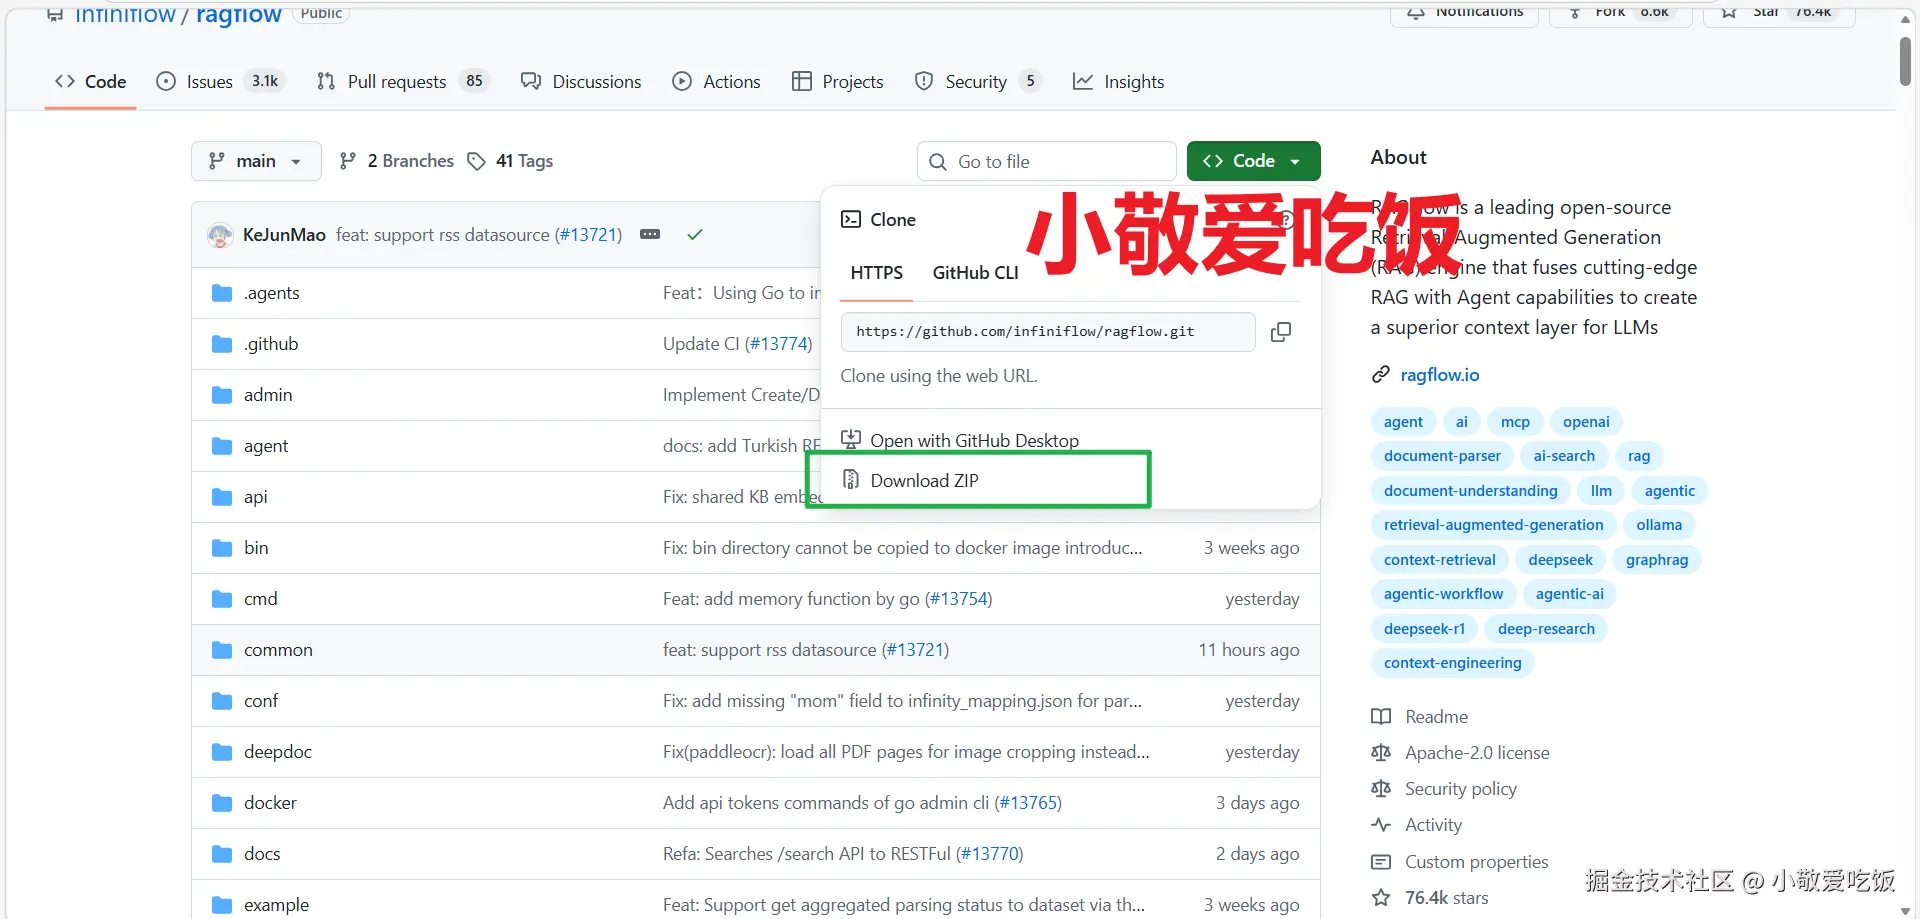Click the deepseek-r1 topic tag

(x=1424, y=629)
